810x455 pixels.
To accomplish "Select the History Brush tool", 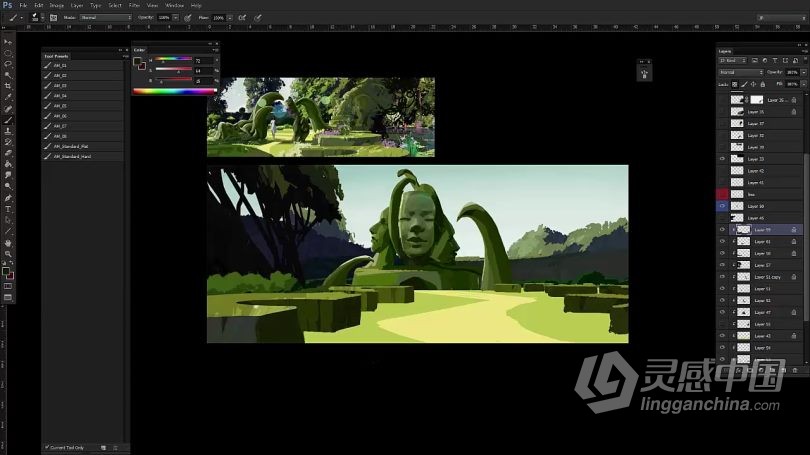I will (8, 143).
